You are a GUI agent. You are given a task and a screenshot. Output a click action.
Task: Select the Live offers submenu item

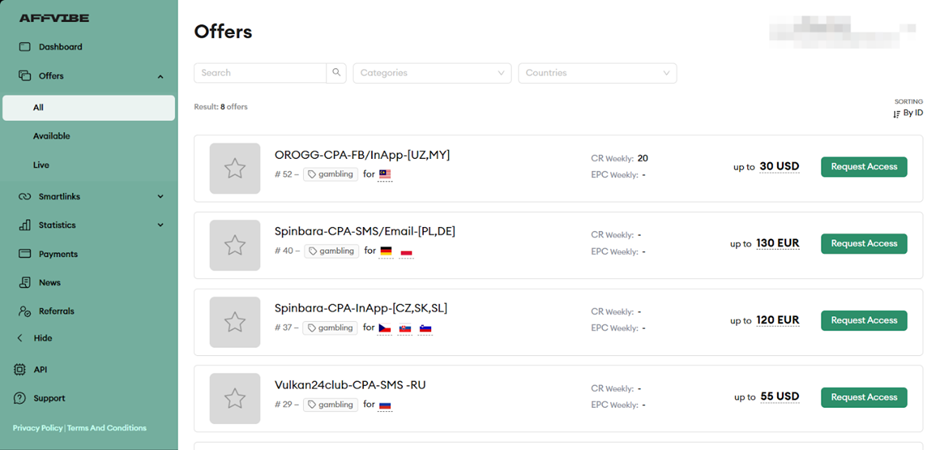tap(41, 165)
